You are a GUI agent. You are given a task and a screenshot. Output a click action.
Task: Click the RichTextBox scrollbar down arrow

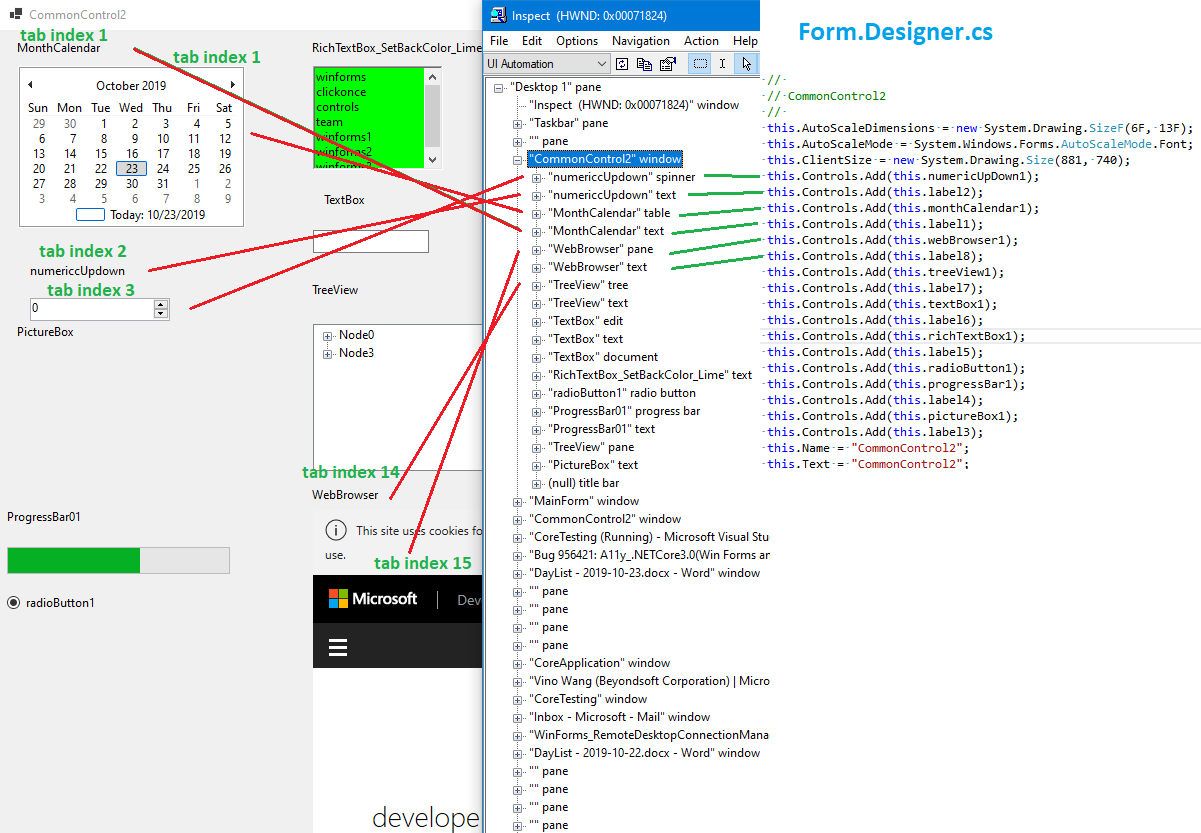(432, 159)
